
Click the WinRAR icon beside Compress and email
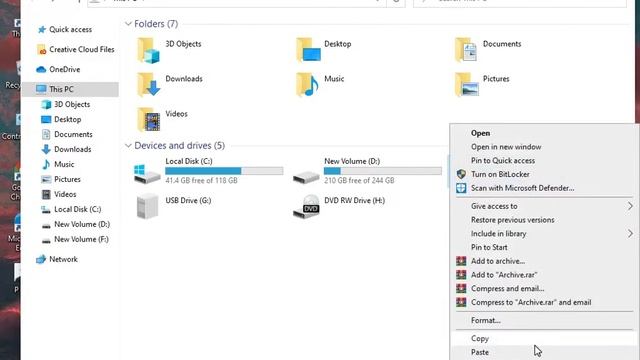click(x=461, y=289)
